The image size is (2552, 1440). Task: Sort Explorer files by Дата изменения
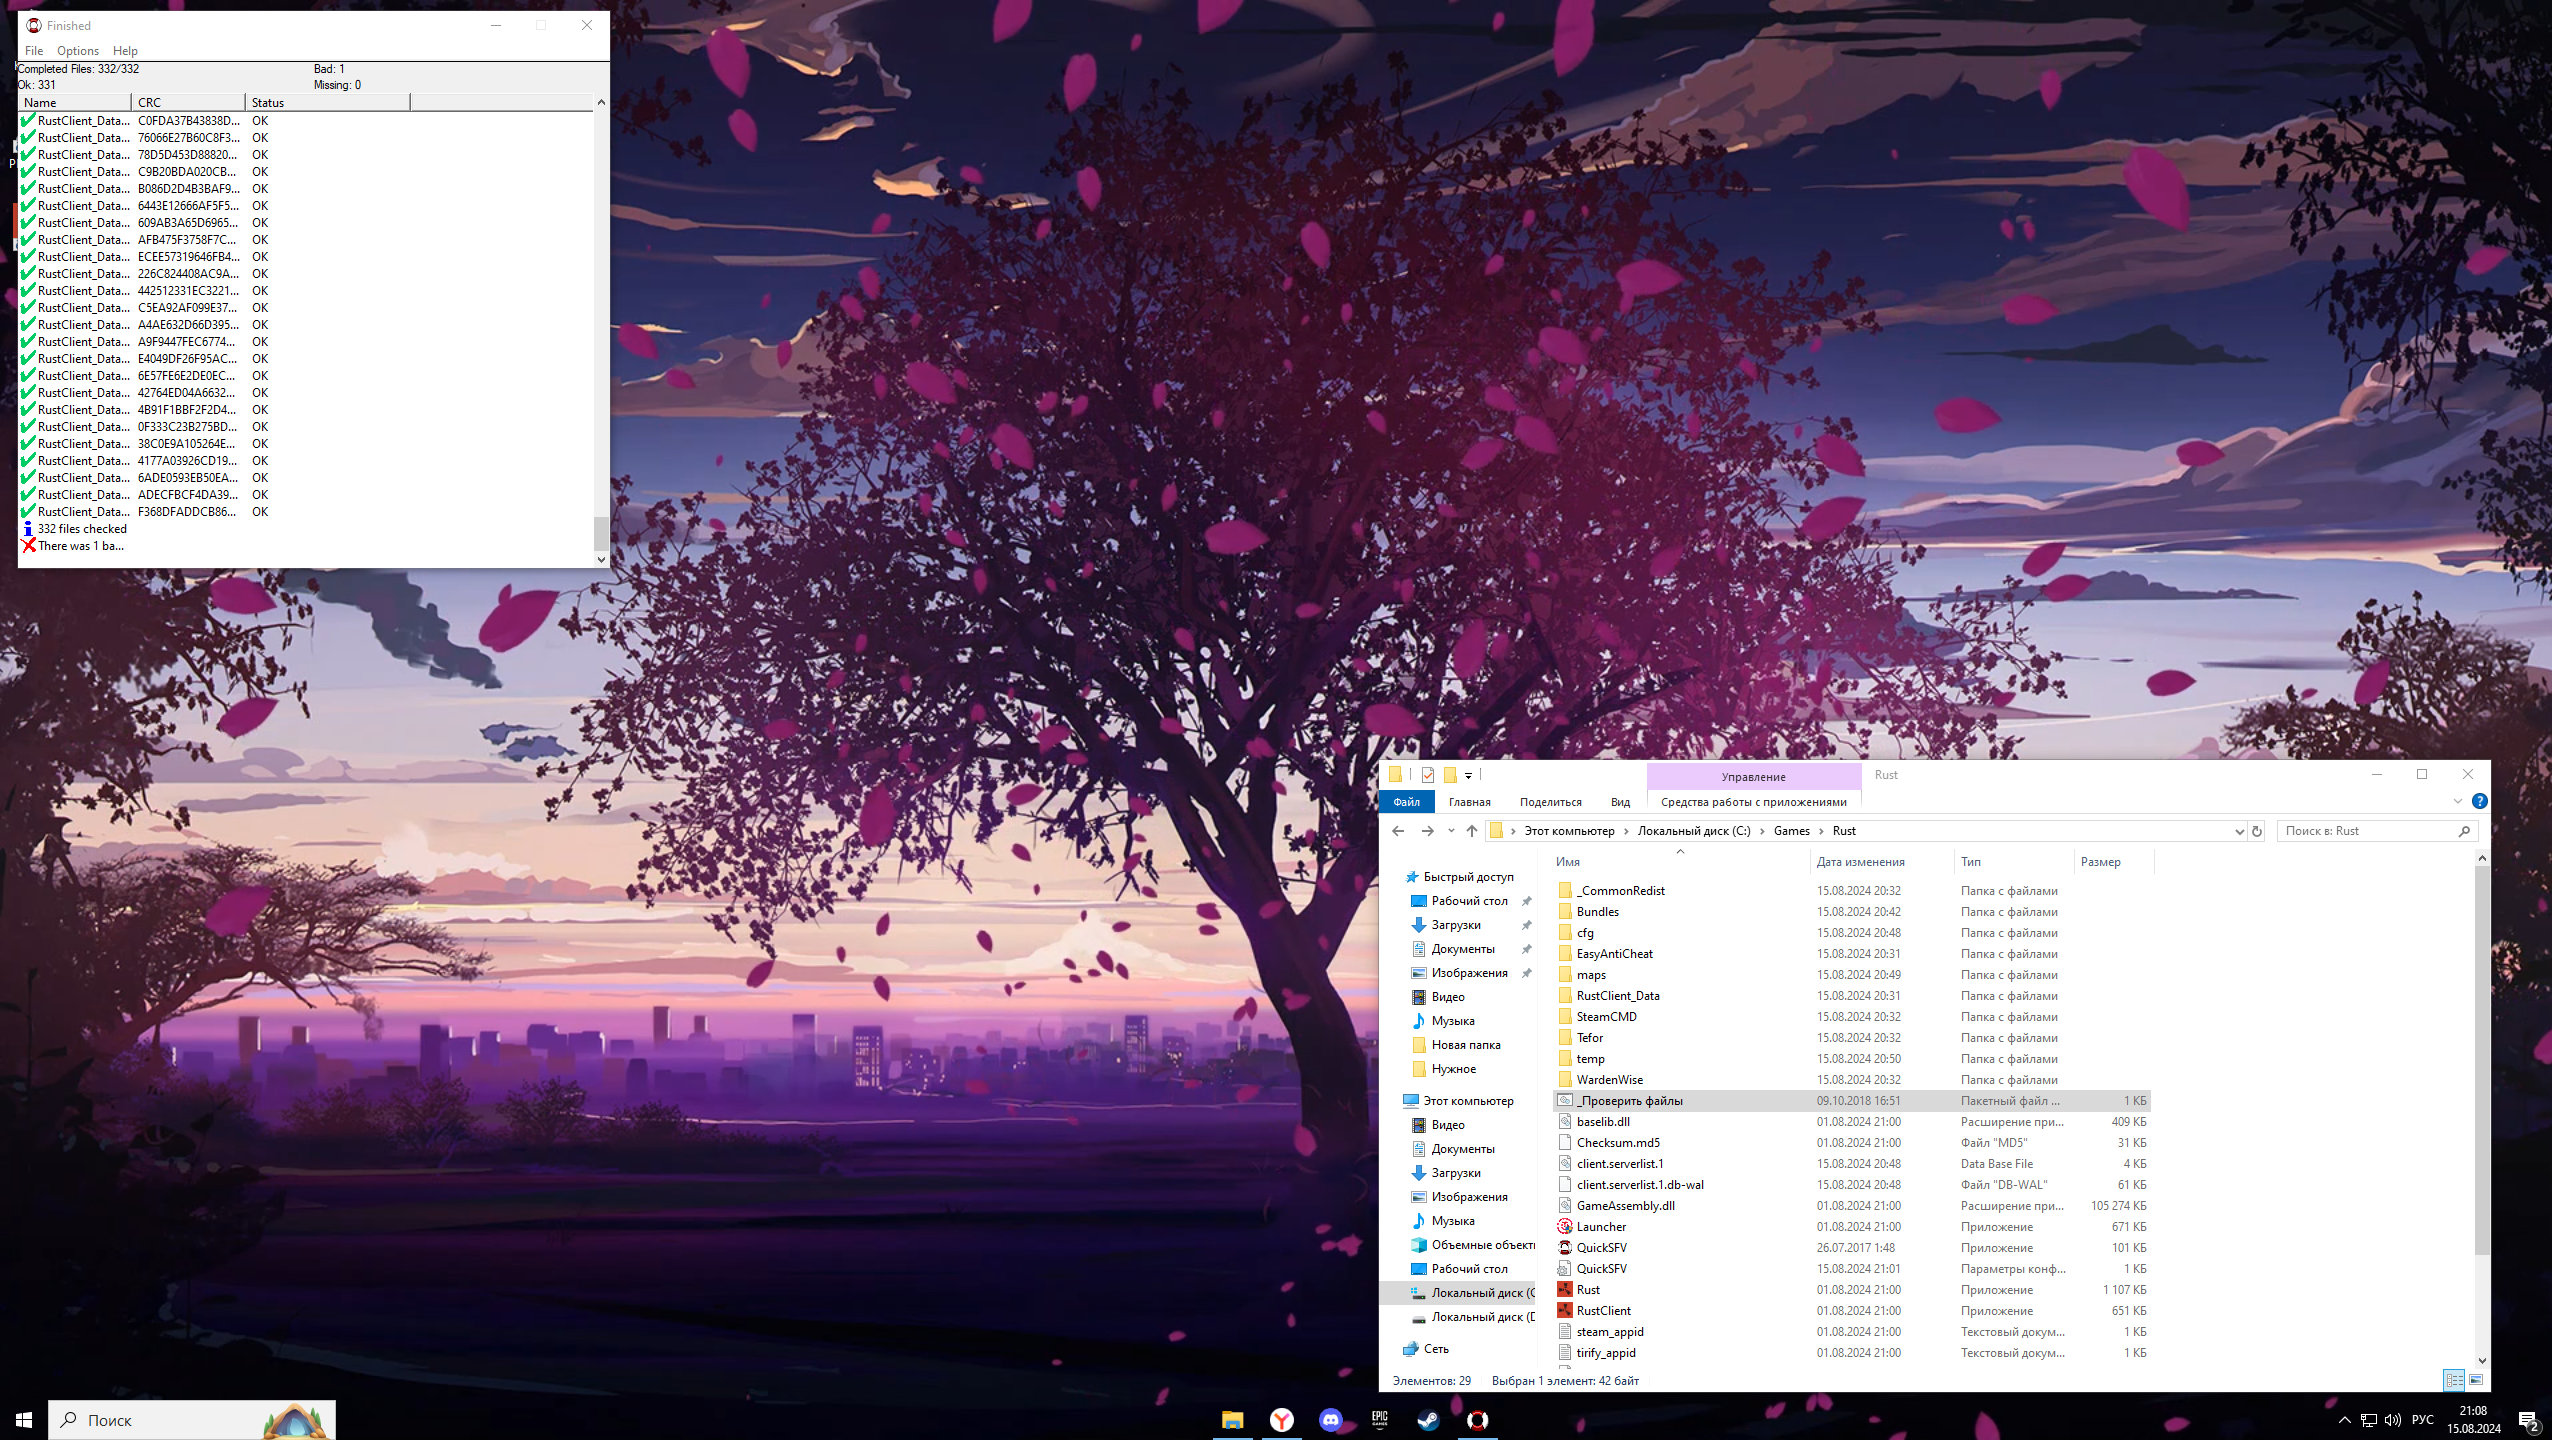(x=1881, y=862)
